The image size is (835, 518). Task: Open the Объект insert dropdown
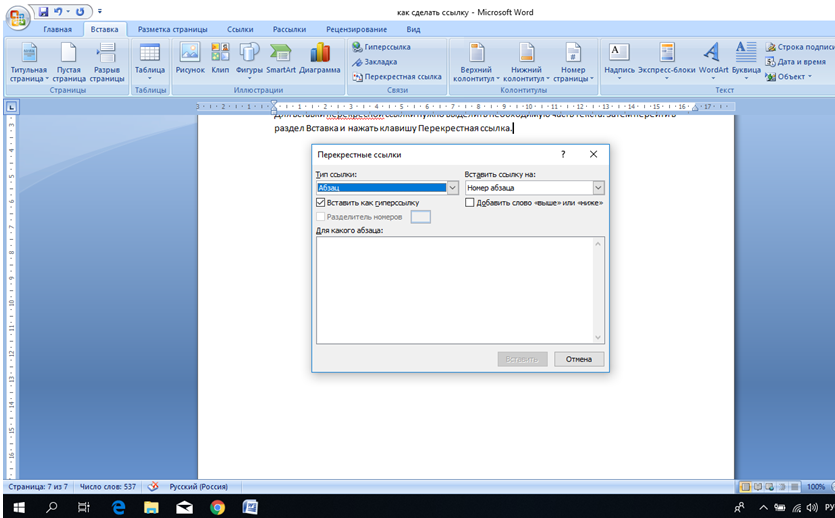pos(788,77)
